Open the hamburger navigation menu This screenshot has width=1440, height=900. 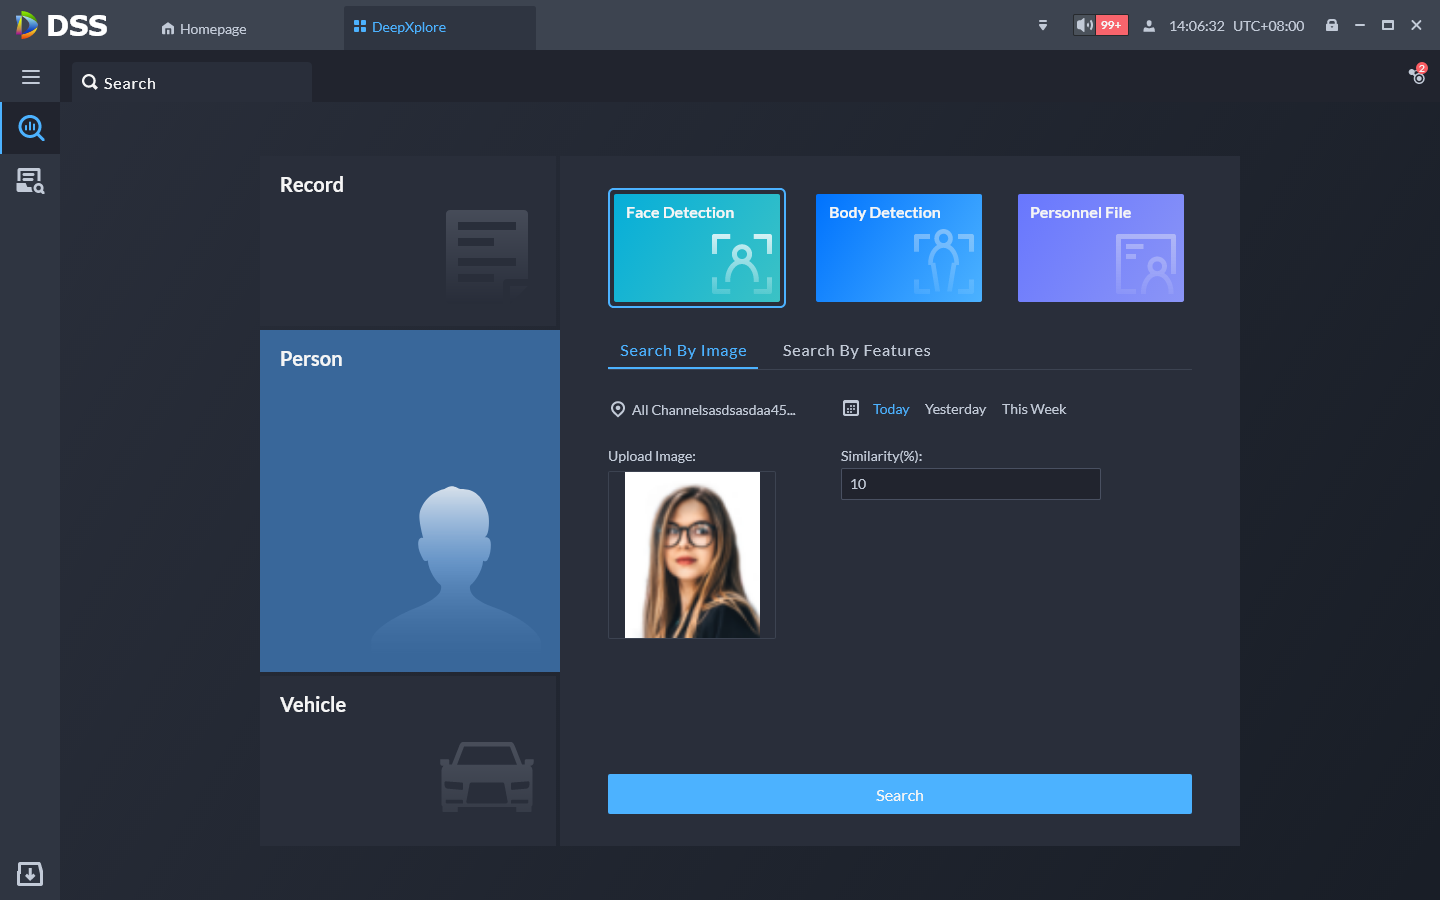click(31, 77)
